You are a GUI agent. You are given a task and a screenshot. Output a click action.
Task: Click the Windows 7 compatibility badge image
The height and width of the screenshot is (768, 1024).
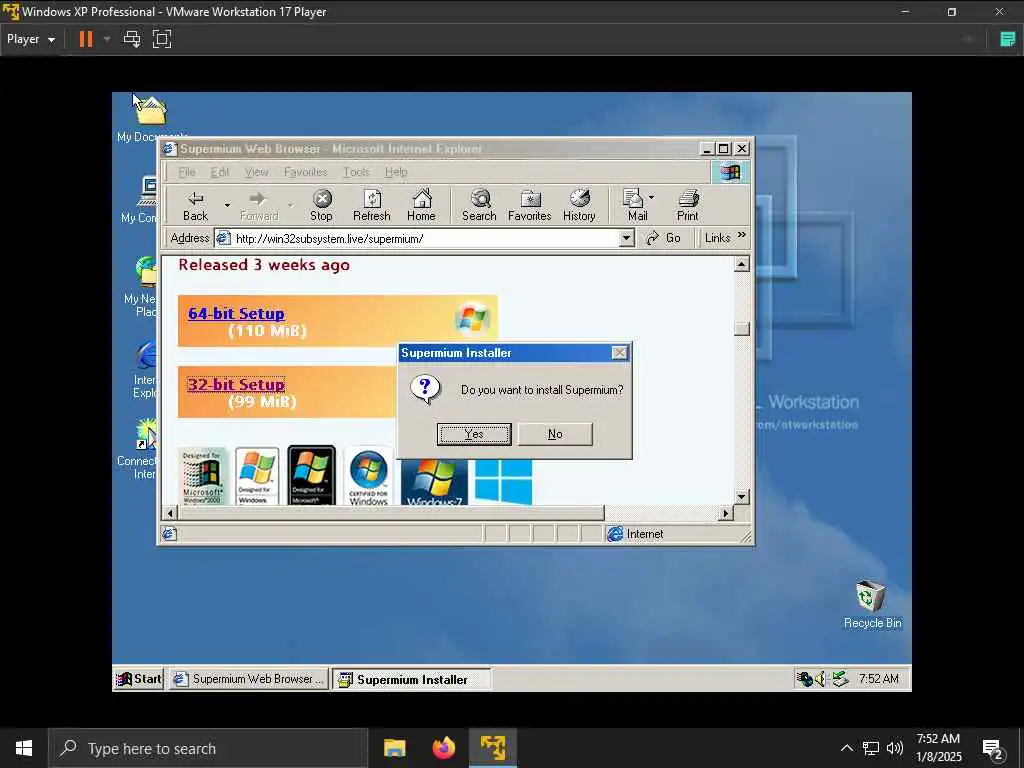[x=434, y=482]
